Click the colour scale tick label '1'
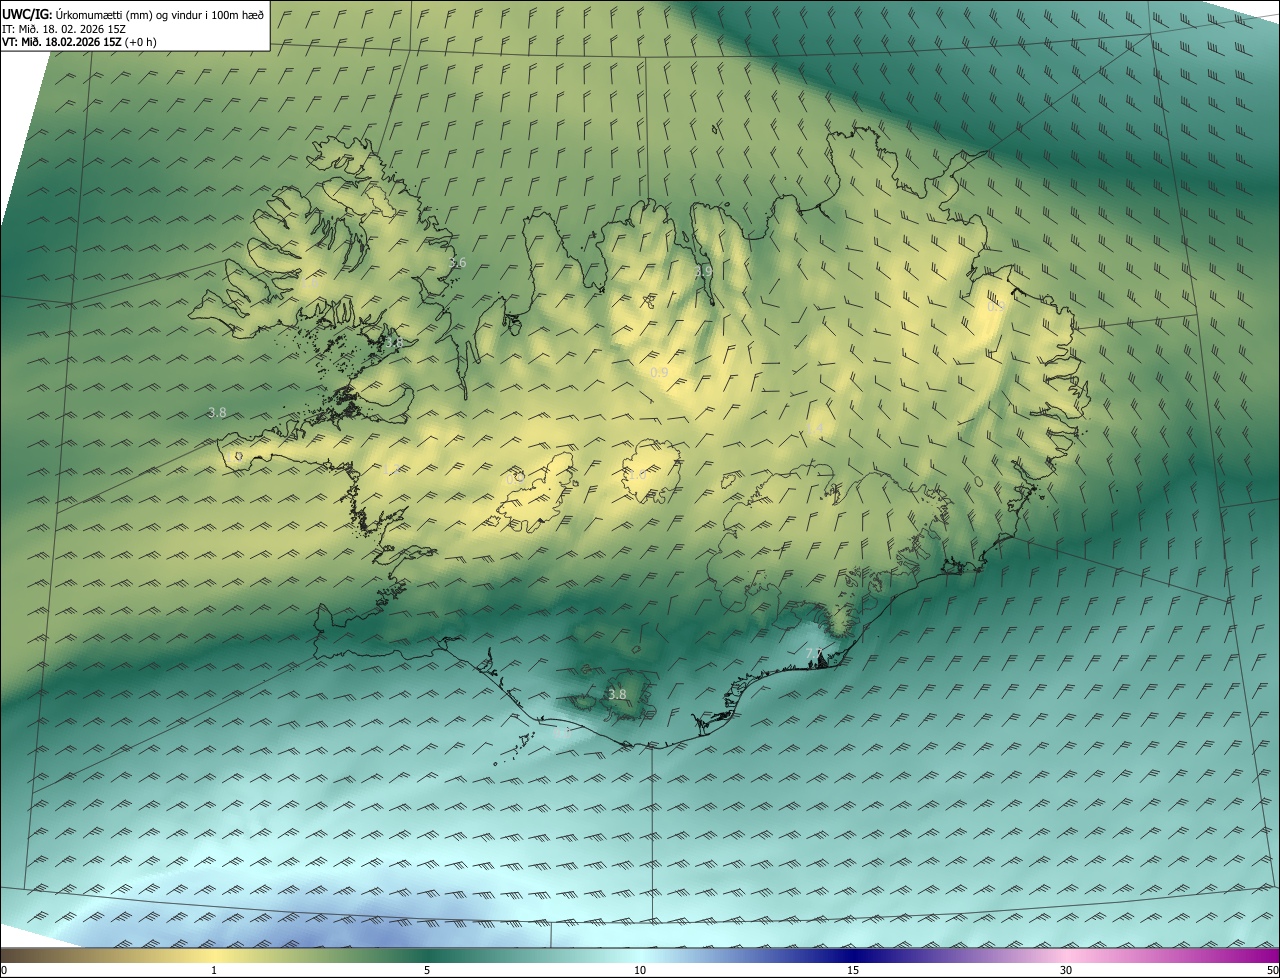 (214, 970)
